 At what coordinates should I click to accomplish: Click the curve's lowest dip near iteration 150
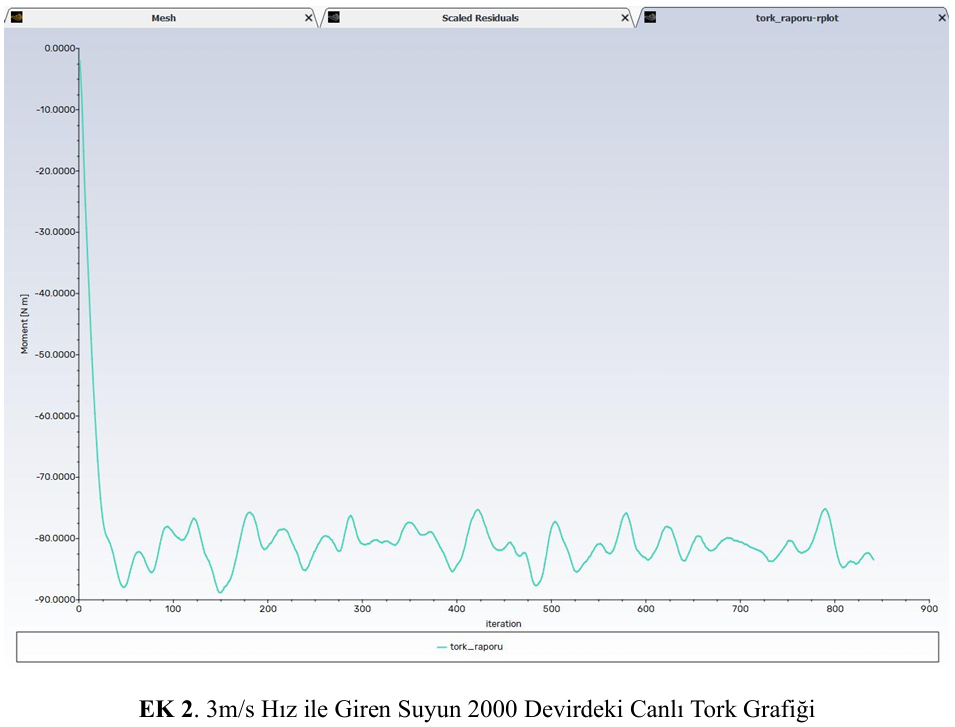[x=220, y=592]
